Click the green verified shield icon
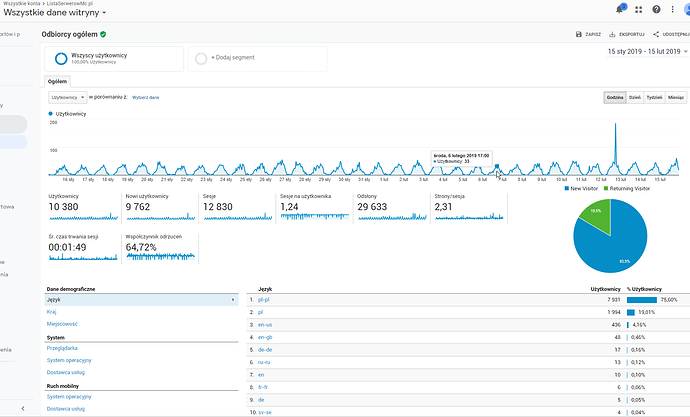Image resolution: width=690 pixels, height=417 pixels. [x=103, y=34]
